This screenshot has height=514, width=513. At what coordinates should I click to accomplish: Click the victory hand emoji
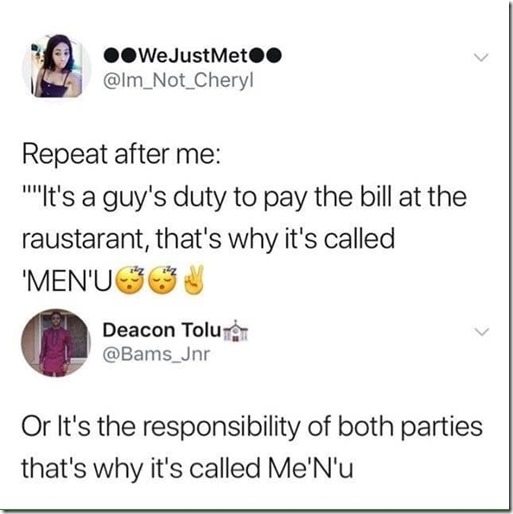[x=193, y=280]
